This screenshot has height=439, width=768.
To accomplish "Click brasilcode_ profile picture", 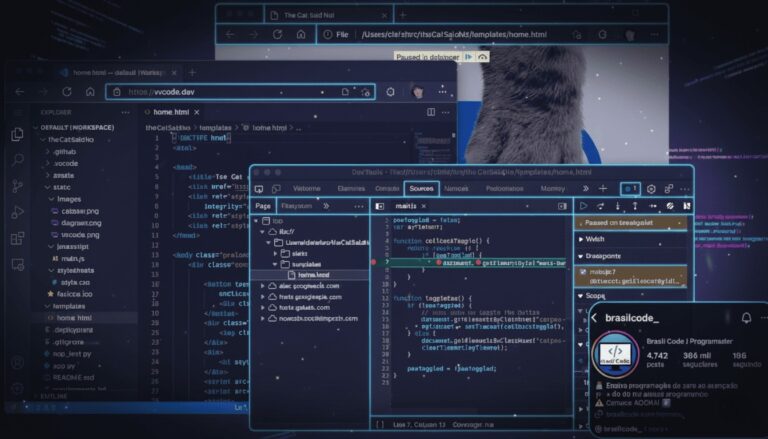I will click(x=615, y=354).
